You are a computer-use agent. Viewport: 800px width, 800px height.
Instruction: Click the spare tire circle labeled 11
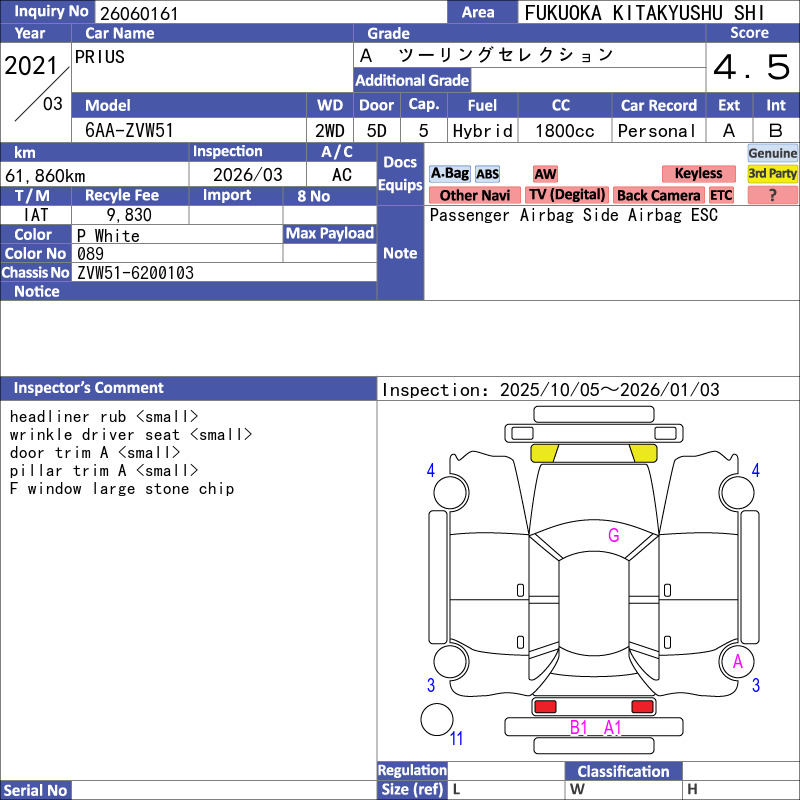(x=436, y=720)
